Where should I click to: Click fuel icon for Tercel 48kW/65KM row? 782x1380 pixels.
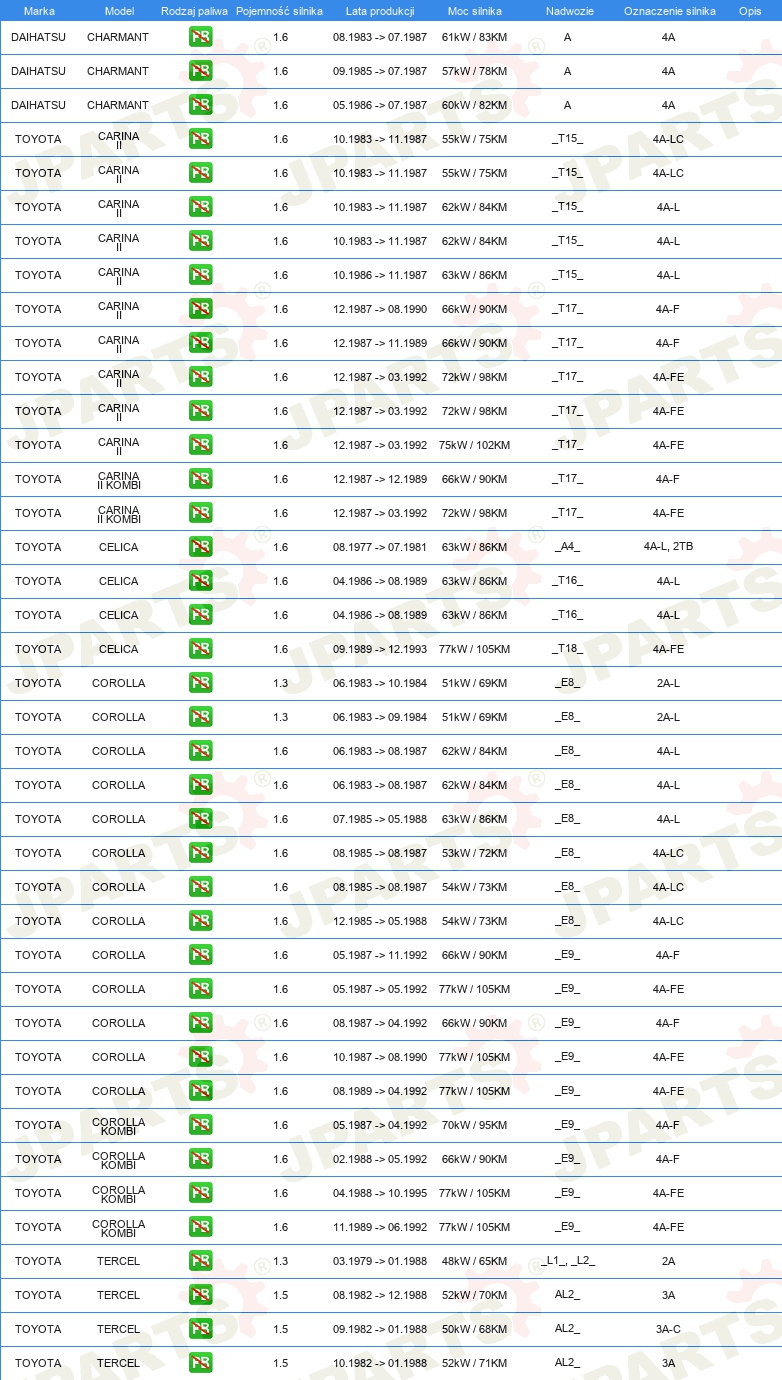[200, 1261]
